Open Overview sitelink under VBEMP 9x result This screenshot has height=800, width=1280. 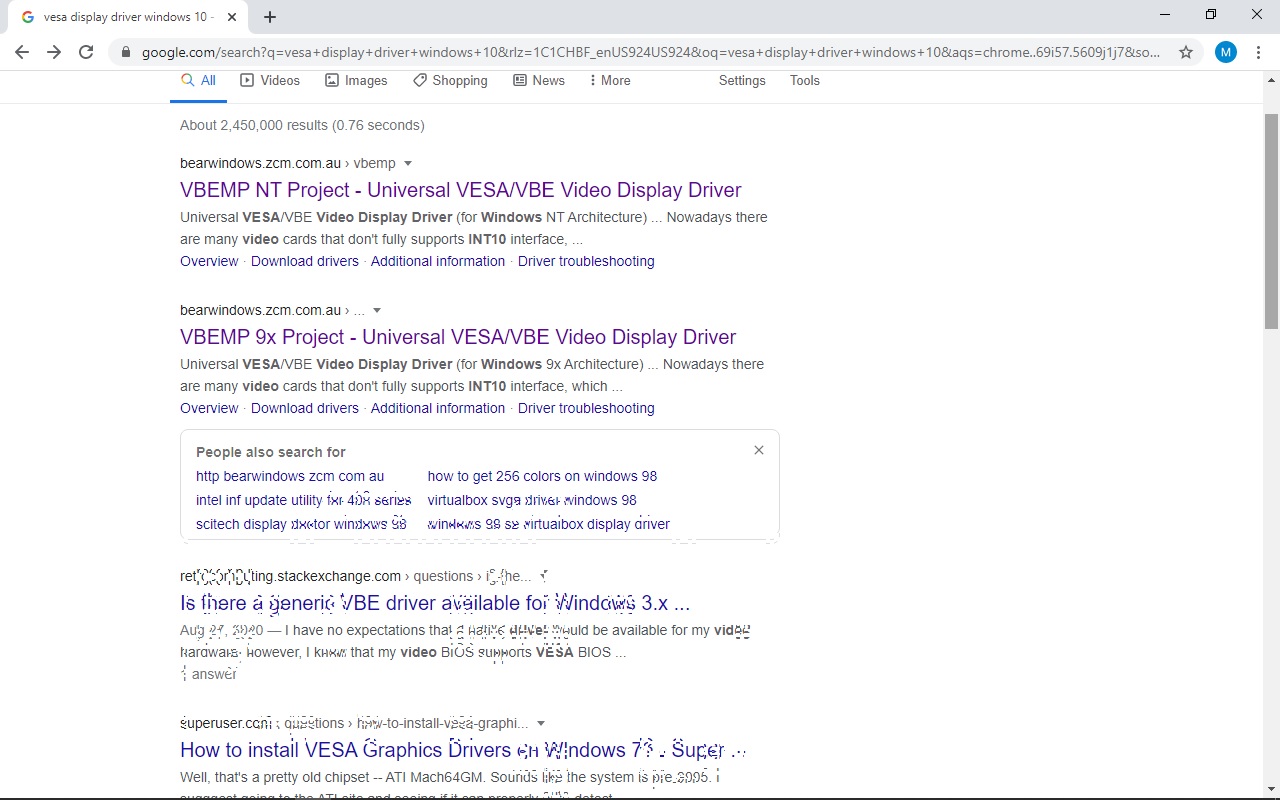pos(209,408)
